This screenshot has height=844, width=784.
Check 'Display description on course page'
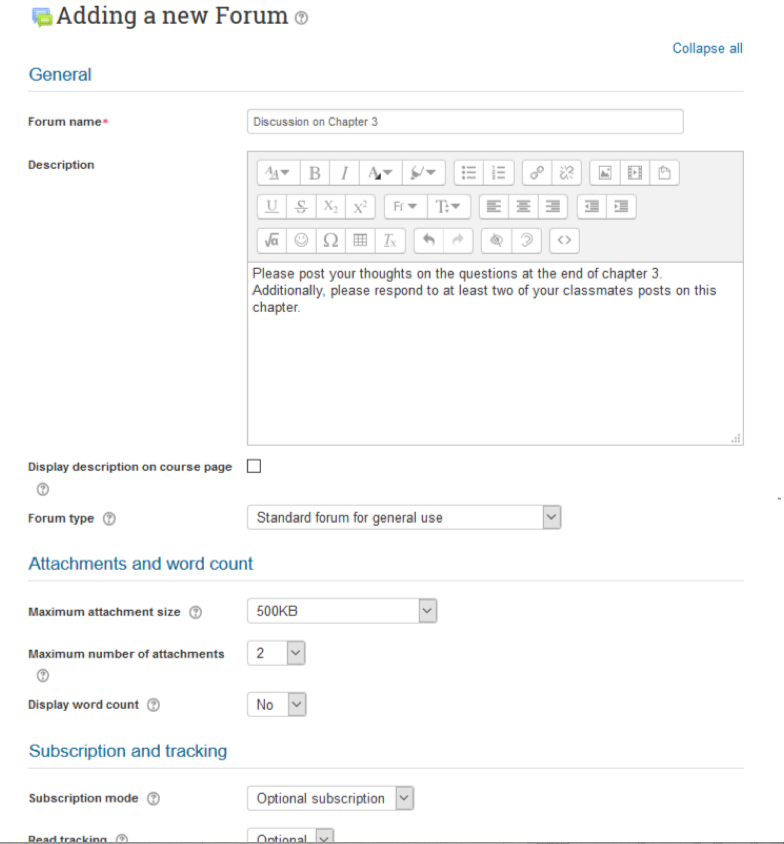[252, 465]
